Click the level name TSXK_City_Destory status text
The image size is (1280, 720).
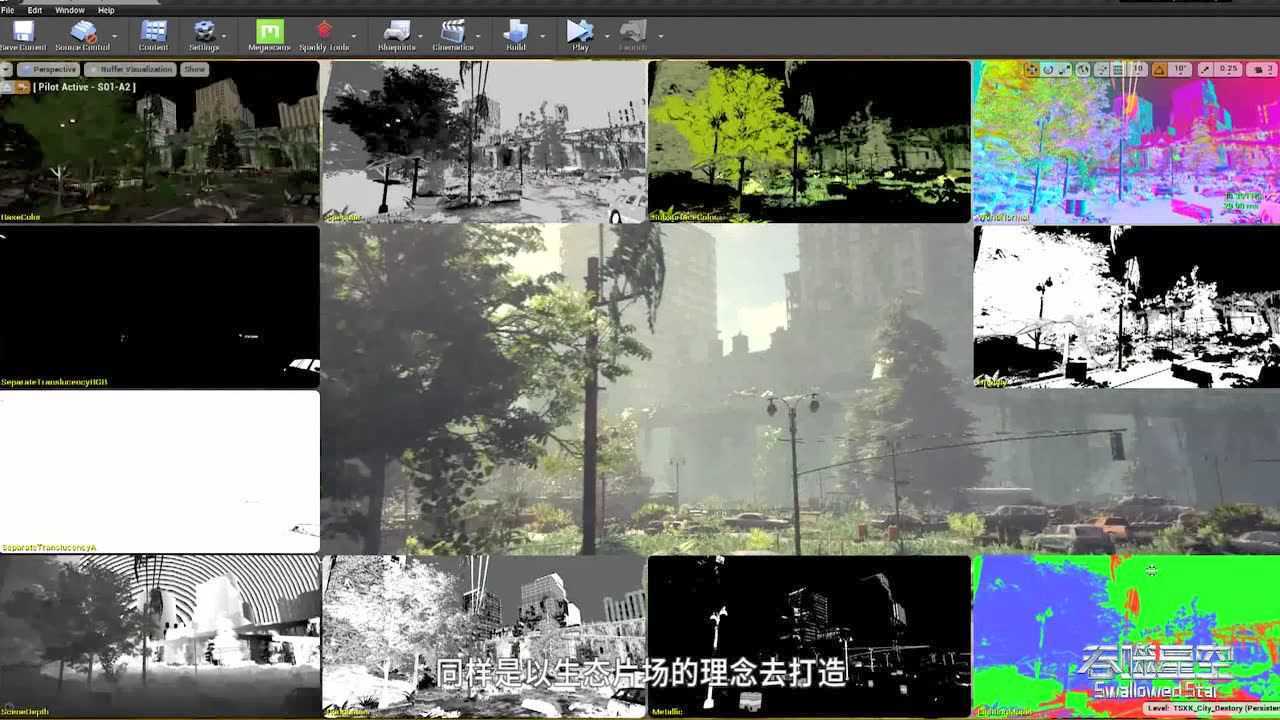[1212, 708]
